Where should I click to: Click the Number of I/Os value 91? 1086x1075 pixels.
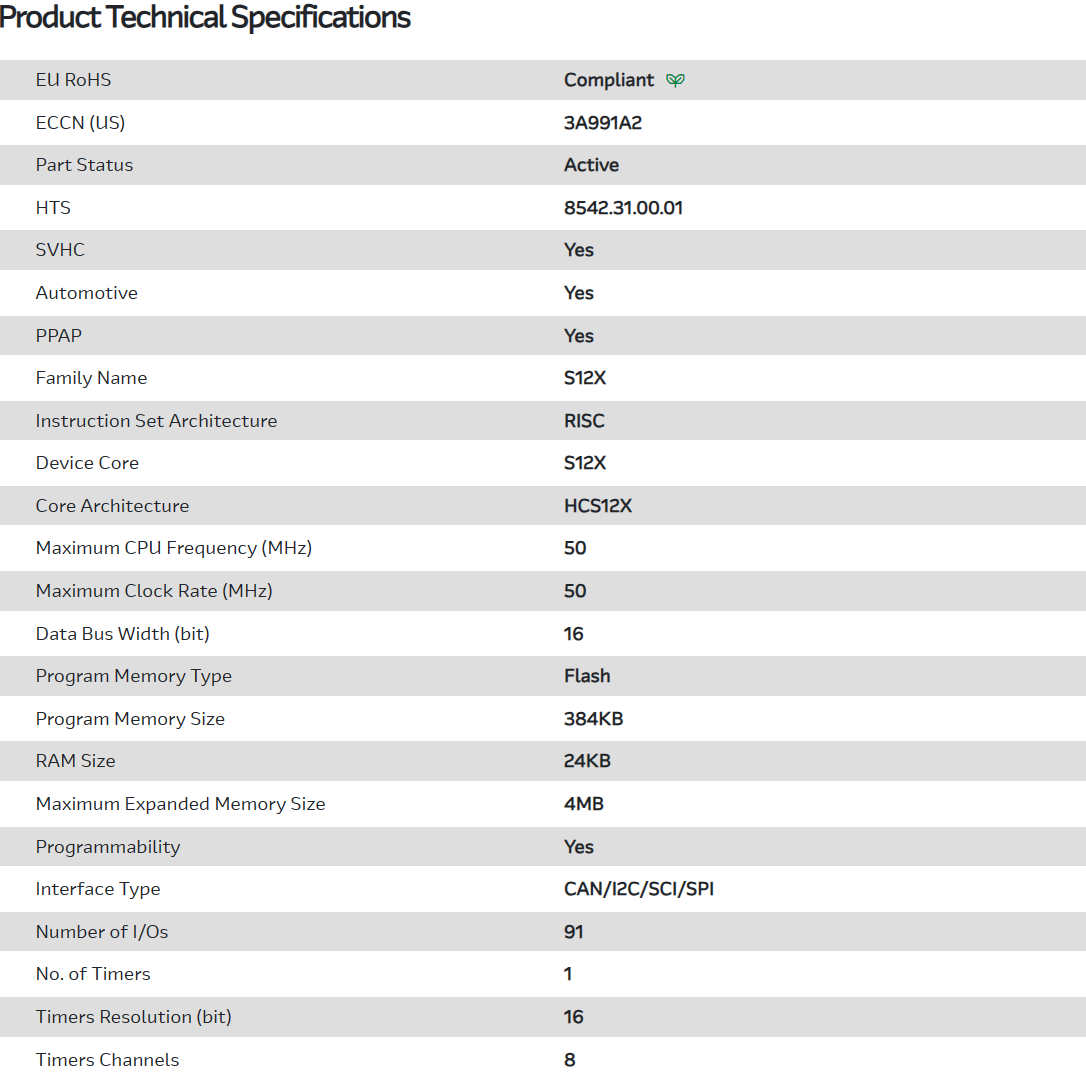point(574,932)
